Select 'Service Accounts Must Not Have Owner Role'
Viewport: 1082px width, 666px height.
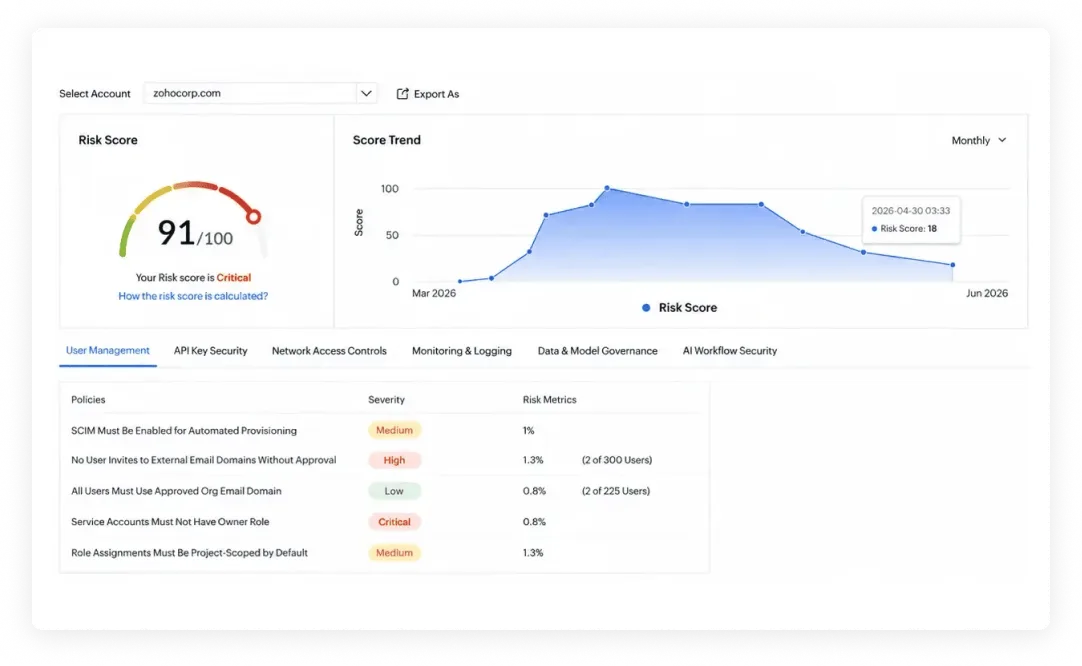pos(170,522)
